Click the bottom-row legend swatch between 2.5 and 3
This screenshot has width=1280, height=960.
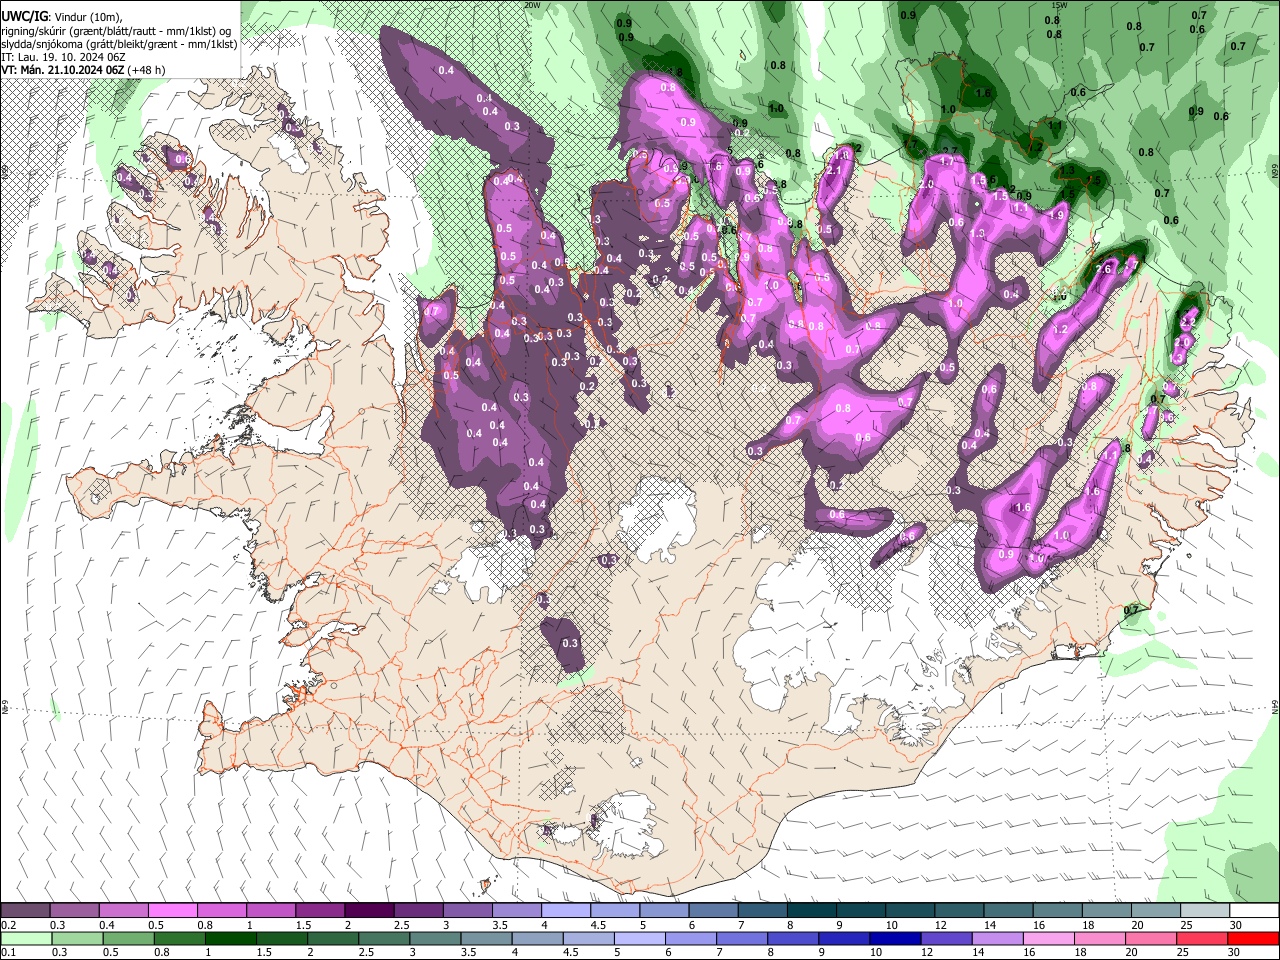[384, 938]
